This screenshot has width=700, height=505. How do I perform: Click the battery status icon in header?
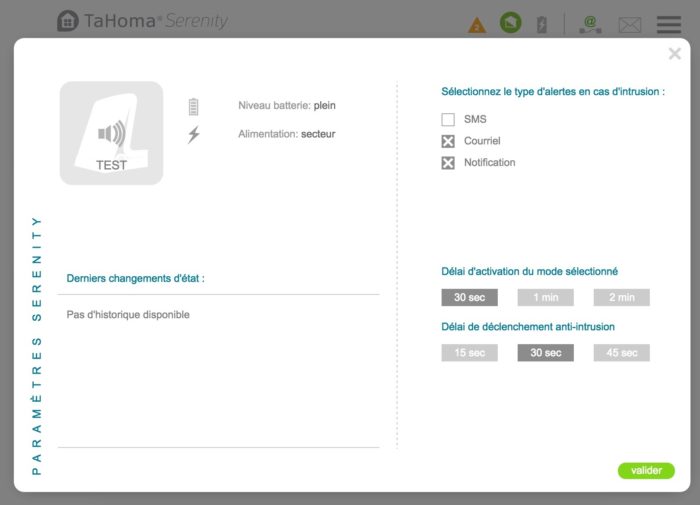coord(542,25)
